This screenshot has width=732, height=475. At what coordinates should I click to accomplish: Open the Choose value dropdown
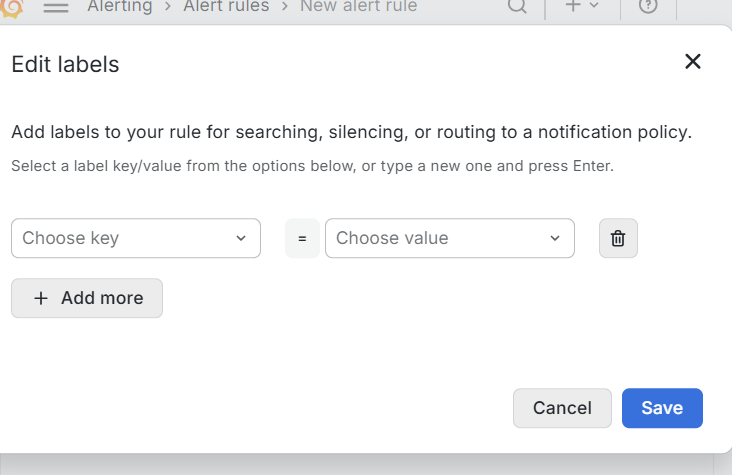coord(450,238)
